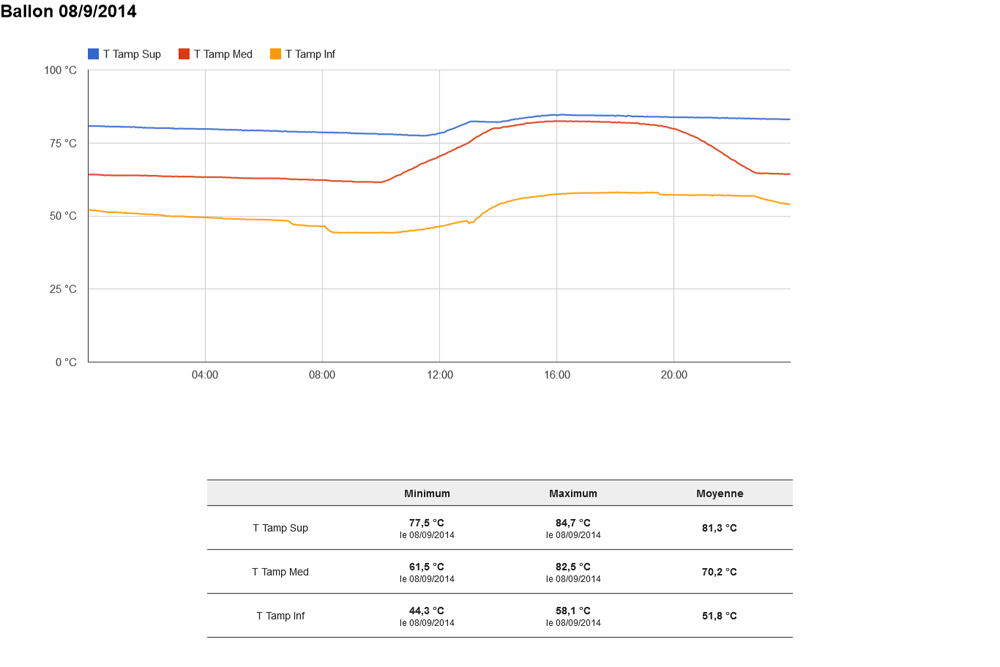Click the 20:00 time axis label
Screen dimensions: 1000x667
pos(674,375)
